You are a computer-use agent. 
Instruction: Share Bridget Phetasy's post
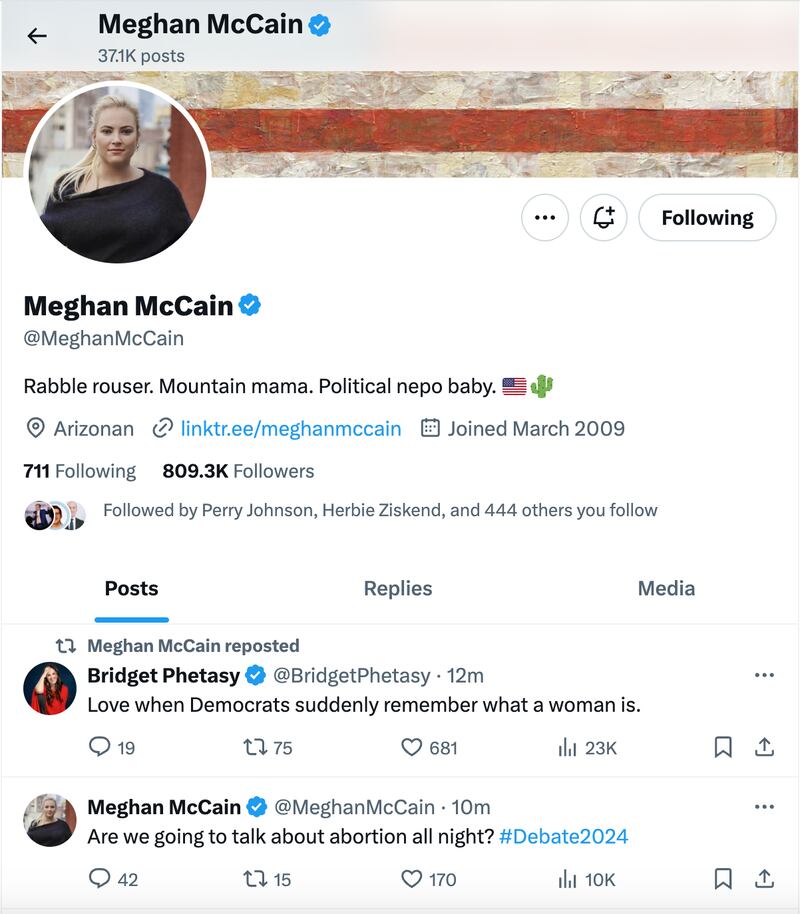(x=764, y=747)
